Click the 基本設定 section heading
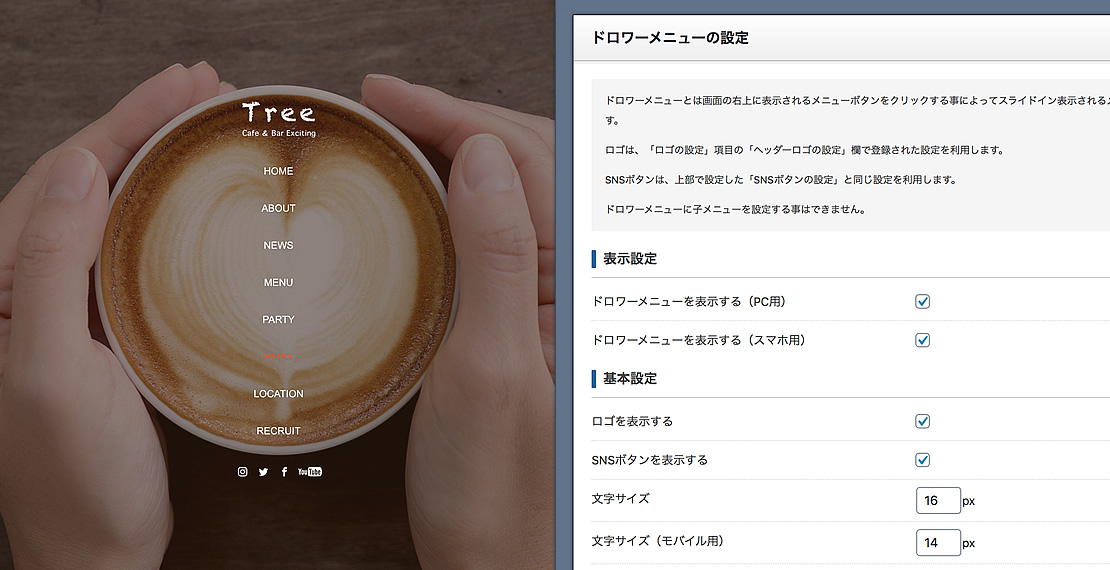1110x570 pixels. click(630, 379)
